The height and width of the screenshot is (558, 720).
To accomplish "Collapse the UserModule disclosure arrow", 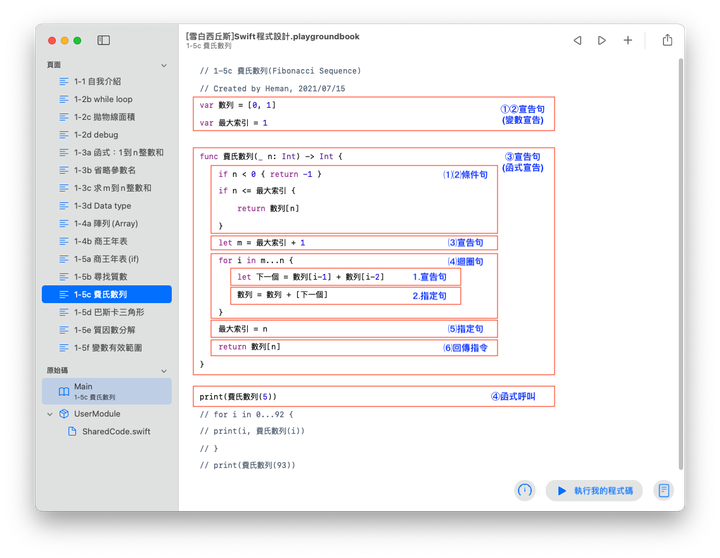I will click(50, 414).
